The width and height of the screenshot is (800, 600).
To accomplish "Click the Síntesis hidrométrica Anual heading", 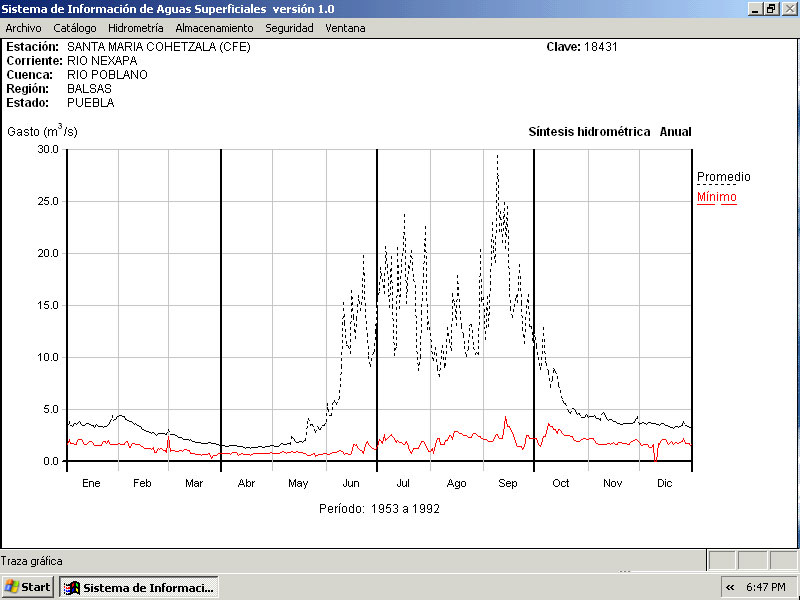I will [609, 132].
